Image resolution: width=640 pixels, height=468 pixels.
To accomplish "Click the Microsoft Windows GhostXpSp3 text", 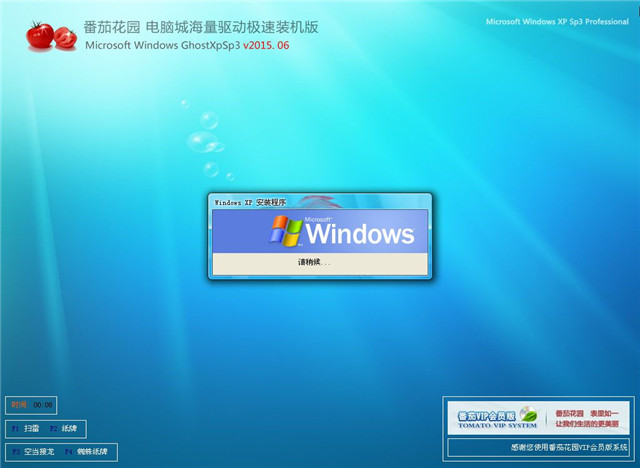I will [x=162, y=45].
